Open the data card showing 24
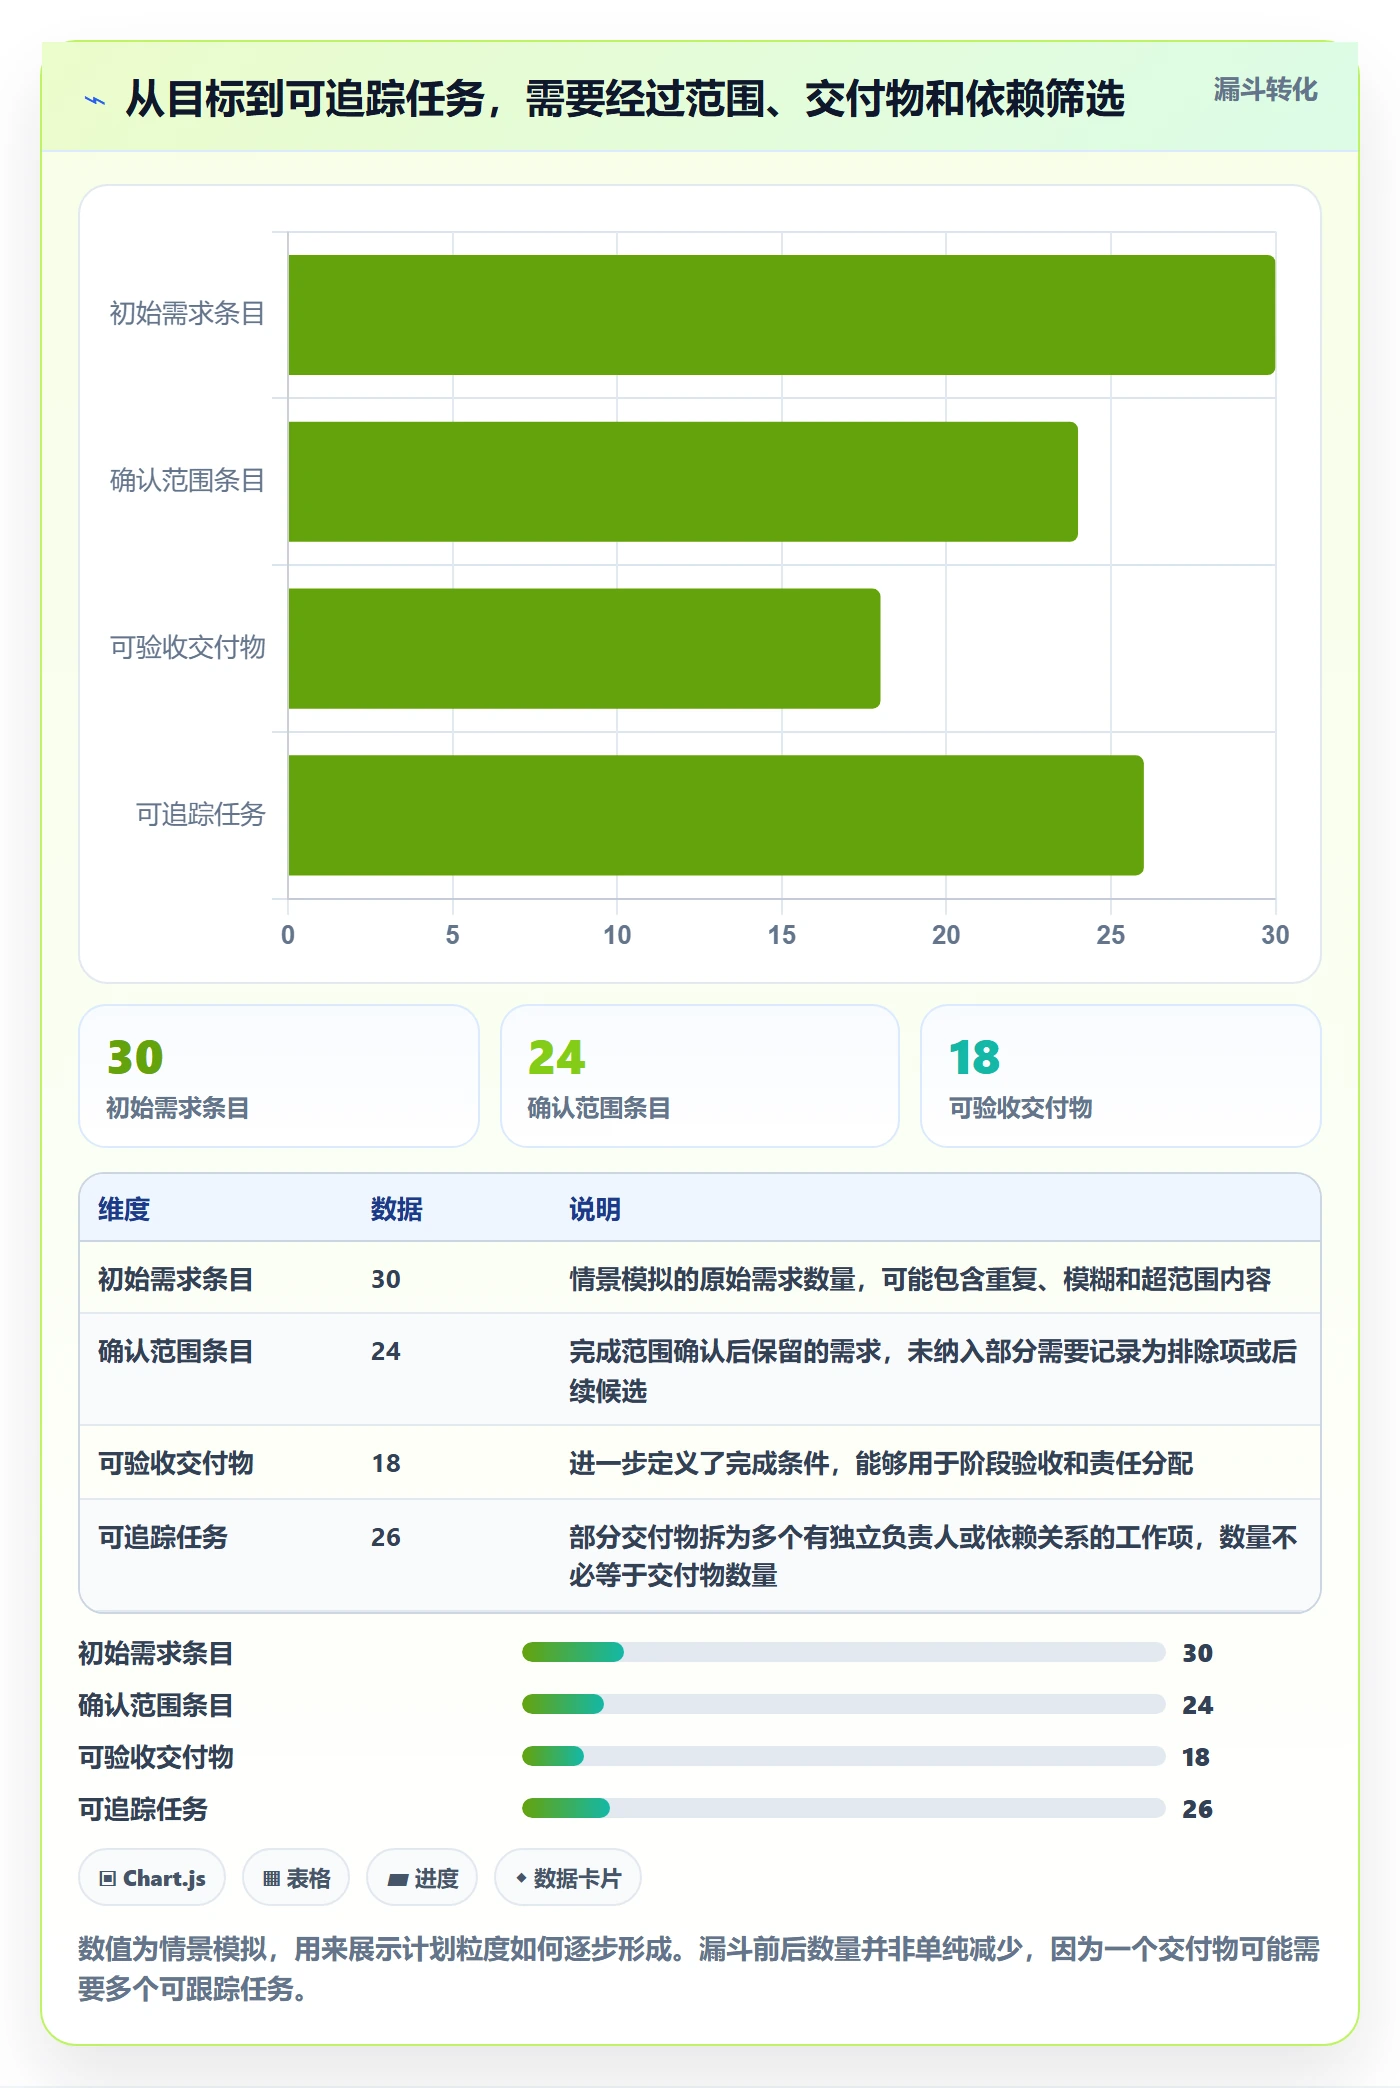Image resolution: width=1400 pixels, height=2088 pixels. pos(700,1076)
